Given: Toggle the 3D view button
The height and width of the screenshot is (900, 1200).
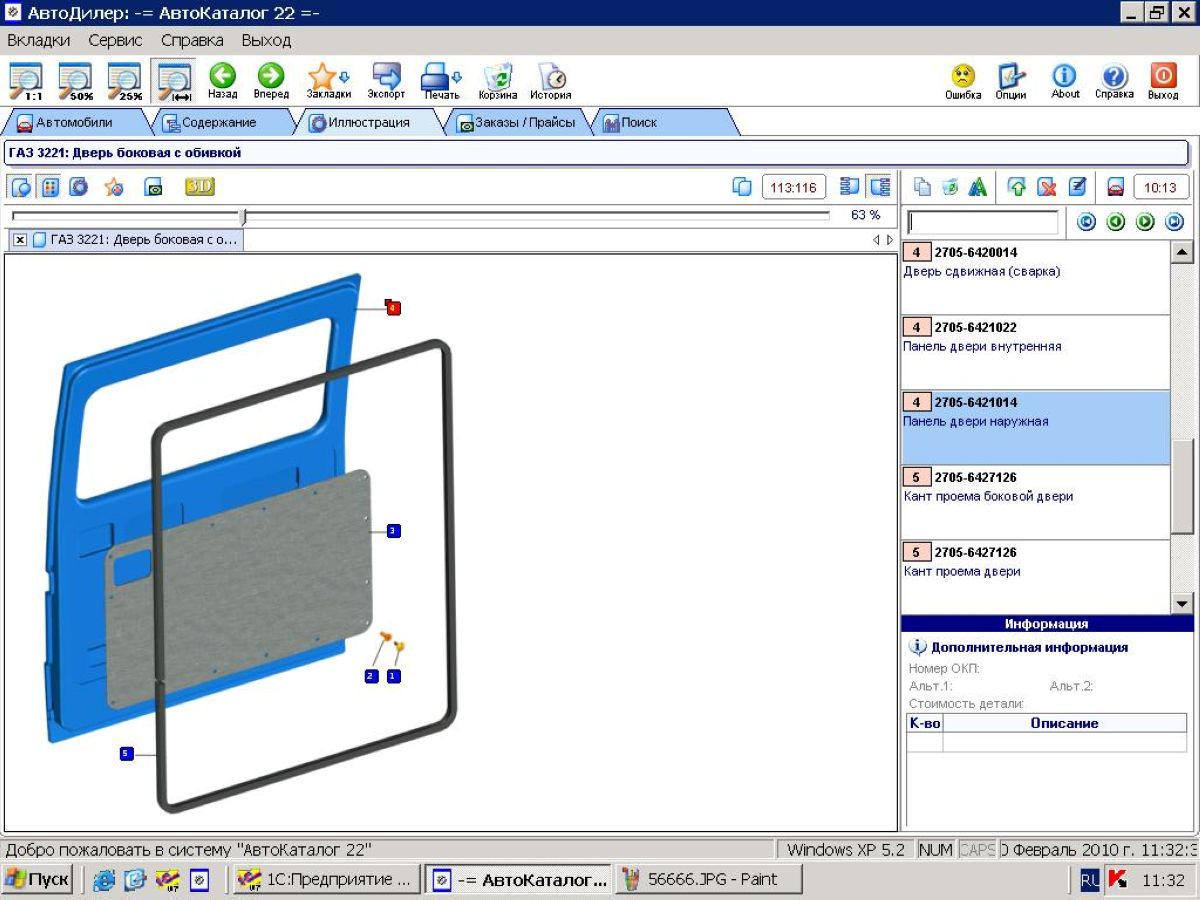Looking at the screenshot, I should pos(199,187).
